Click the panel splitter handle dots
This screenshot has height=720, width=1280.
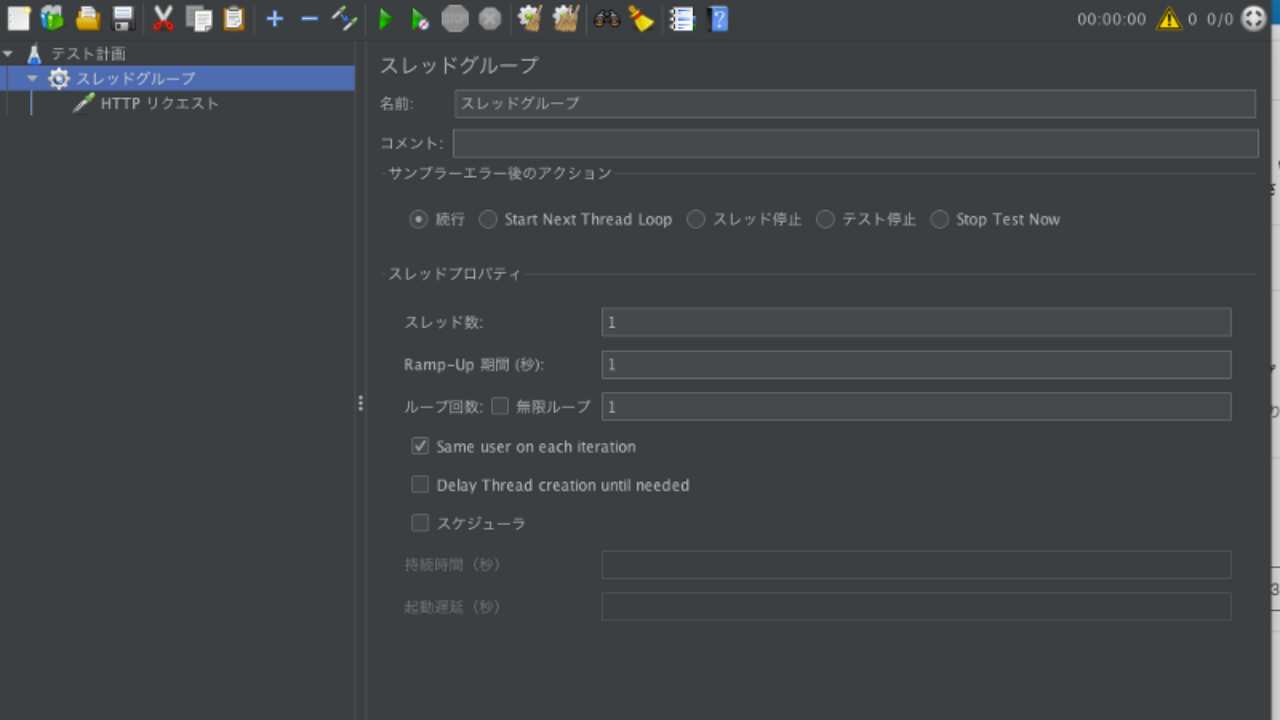pos(360,403)
